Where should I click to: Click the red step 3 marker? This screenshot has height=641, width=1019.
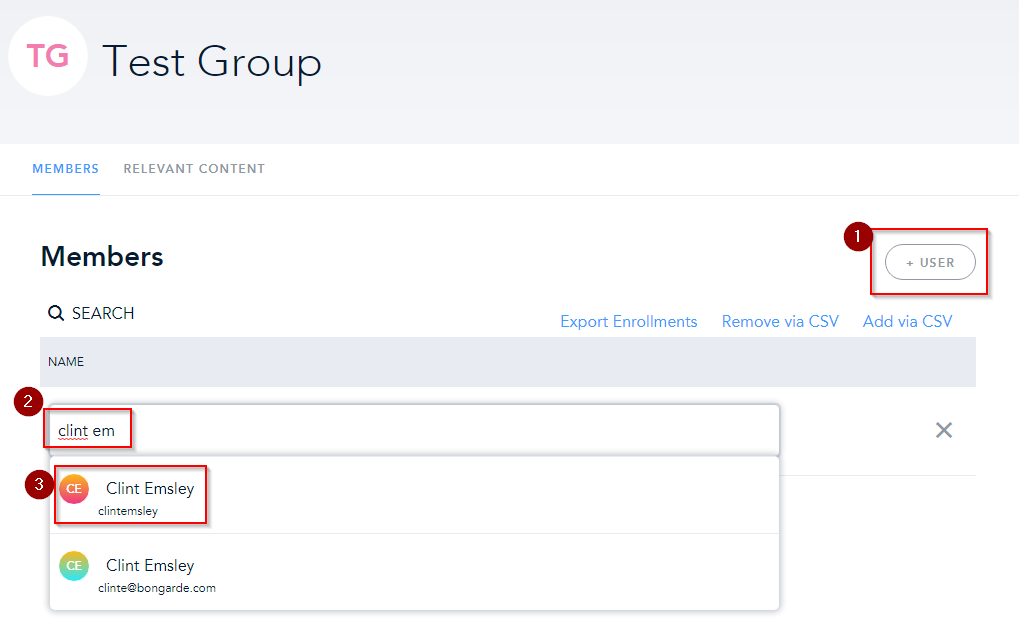click(x=39, y=485)
